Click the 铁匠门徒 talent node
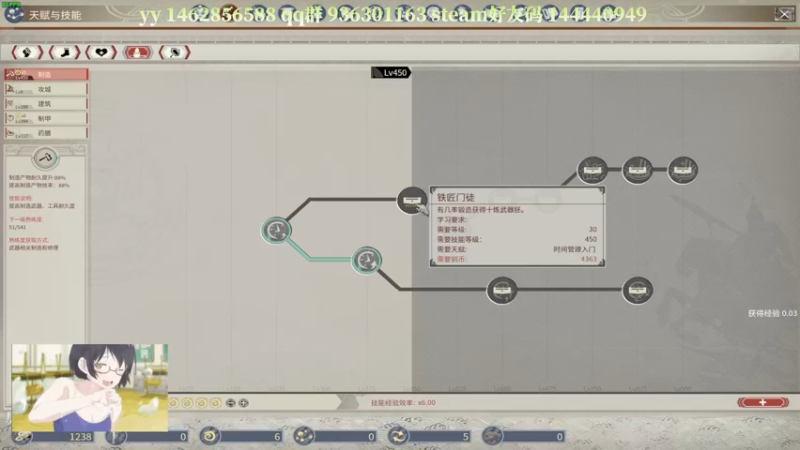800x450 pixels. pyautogui.click(x=412, y=200)
